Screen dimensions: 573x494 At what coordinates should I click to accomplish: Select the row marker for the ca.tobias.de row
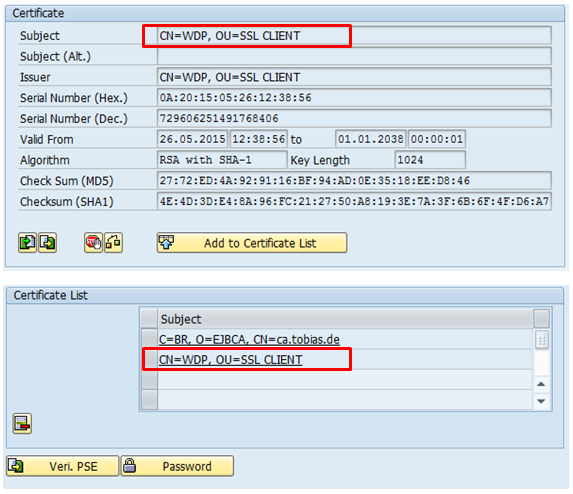[x=149, y=339]
